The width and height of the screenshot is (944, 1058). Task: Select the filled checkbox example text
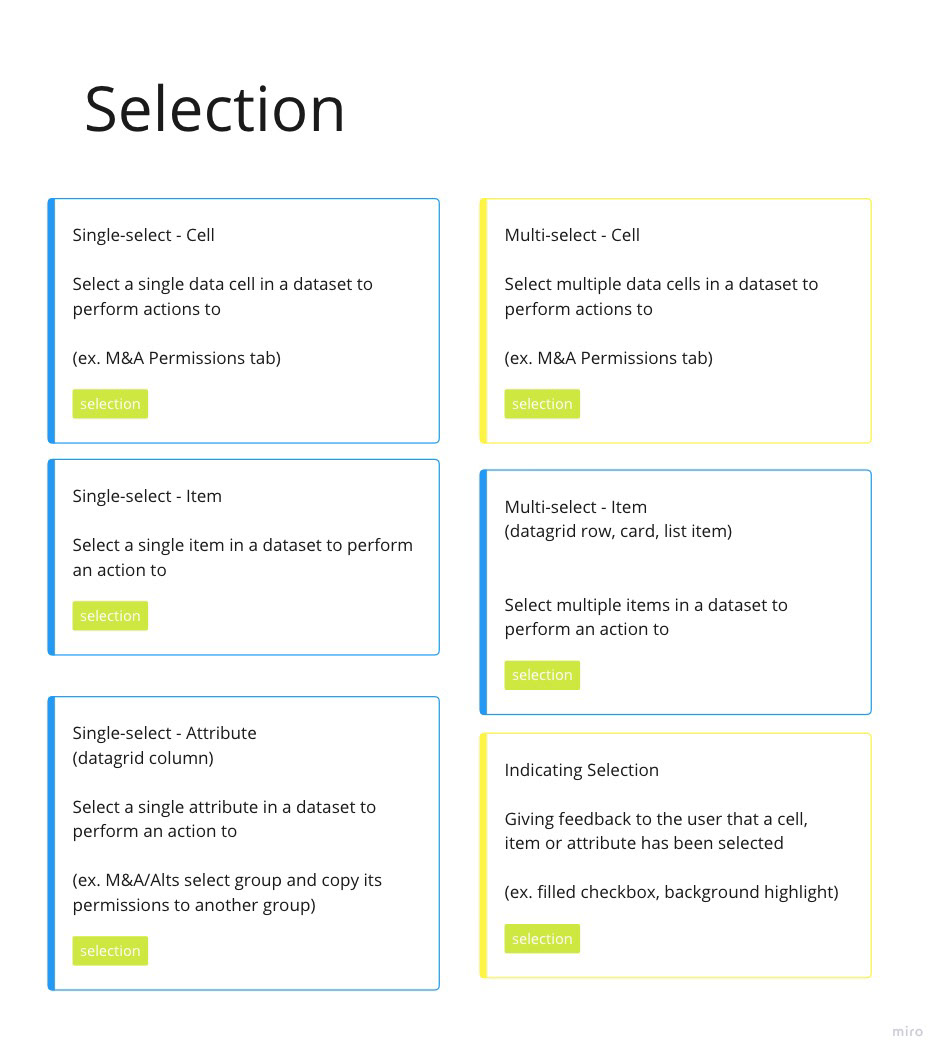[x=671, y=892]
